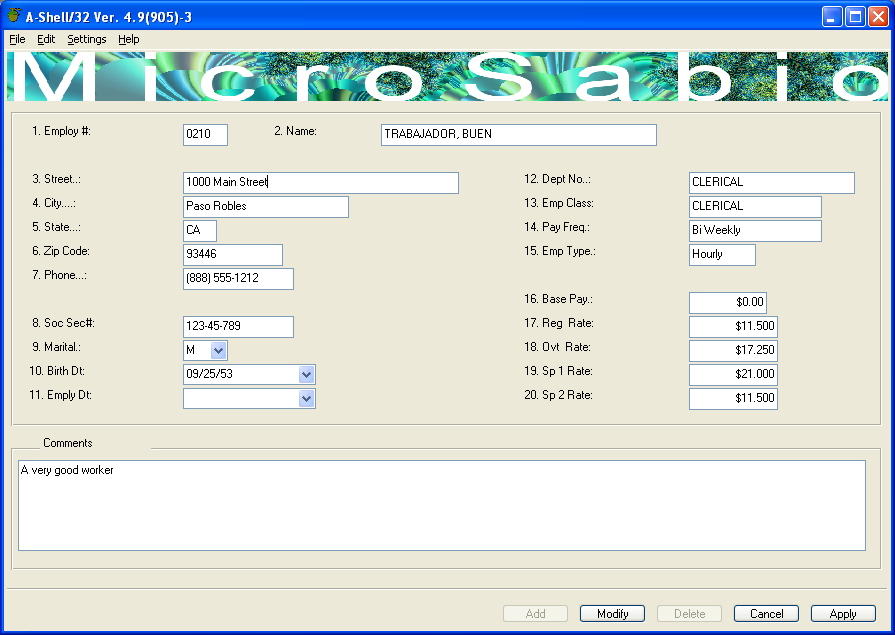Expand the Marital status dropdown

coord(218,351)
